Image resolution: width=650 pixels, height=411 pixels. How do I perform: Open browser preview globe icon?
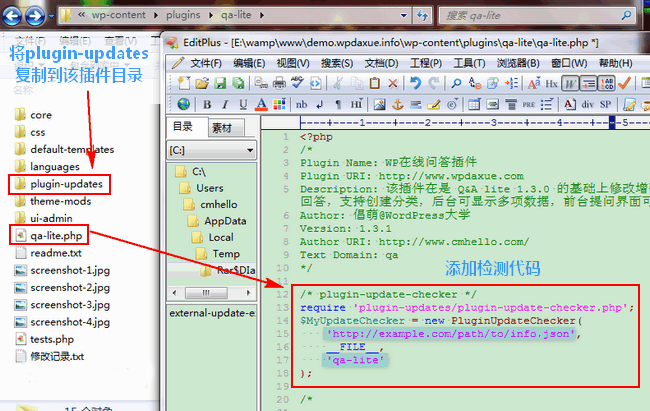click(x=184, y=104)
